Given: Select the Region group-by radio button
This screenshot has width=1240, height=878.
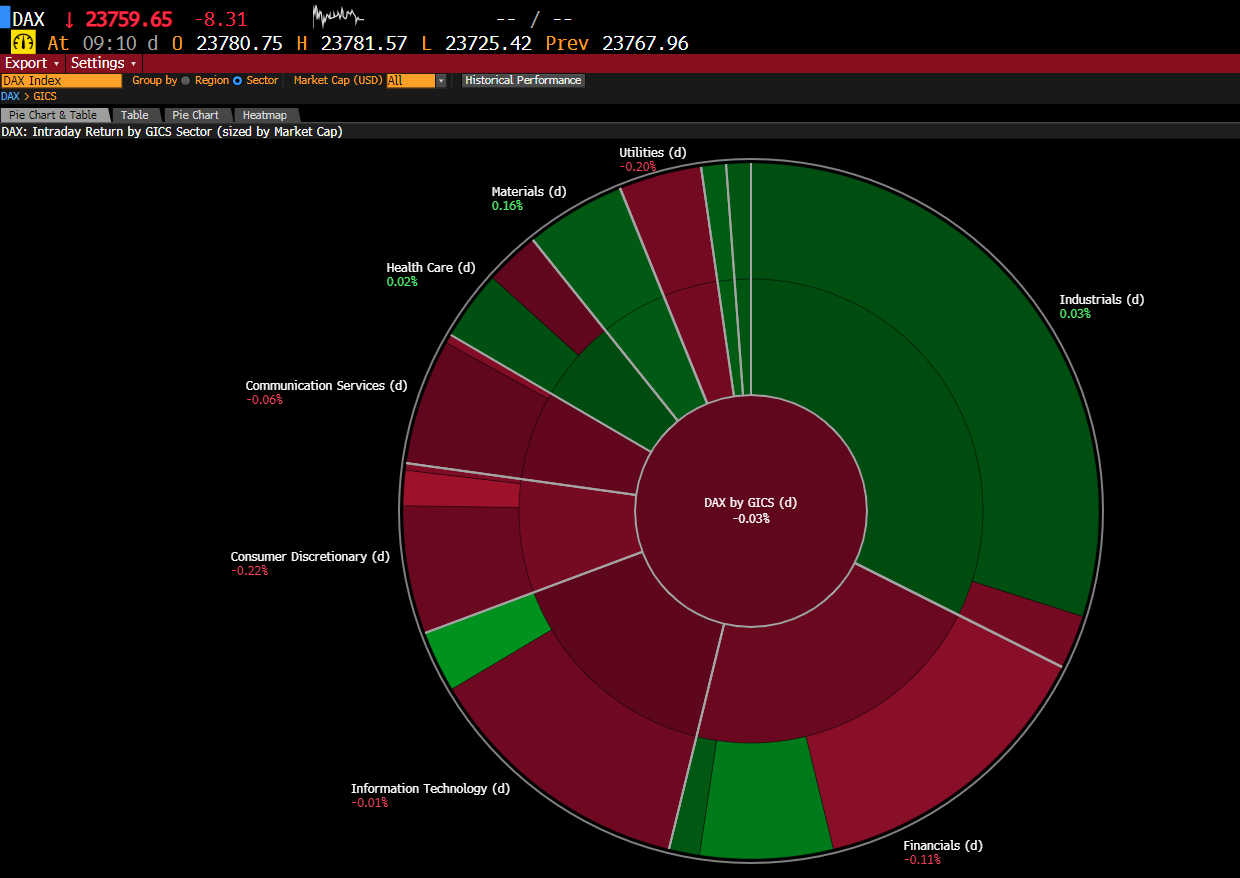Looking at the screenshot, I should 186,80.
